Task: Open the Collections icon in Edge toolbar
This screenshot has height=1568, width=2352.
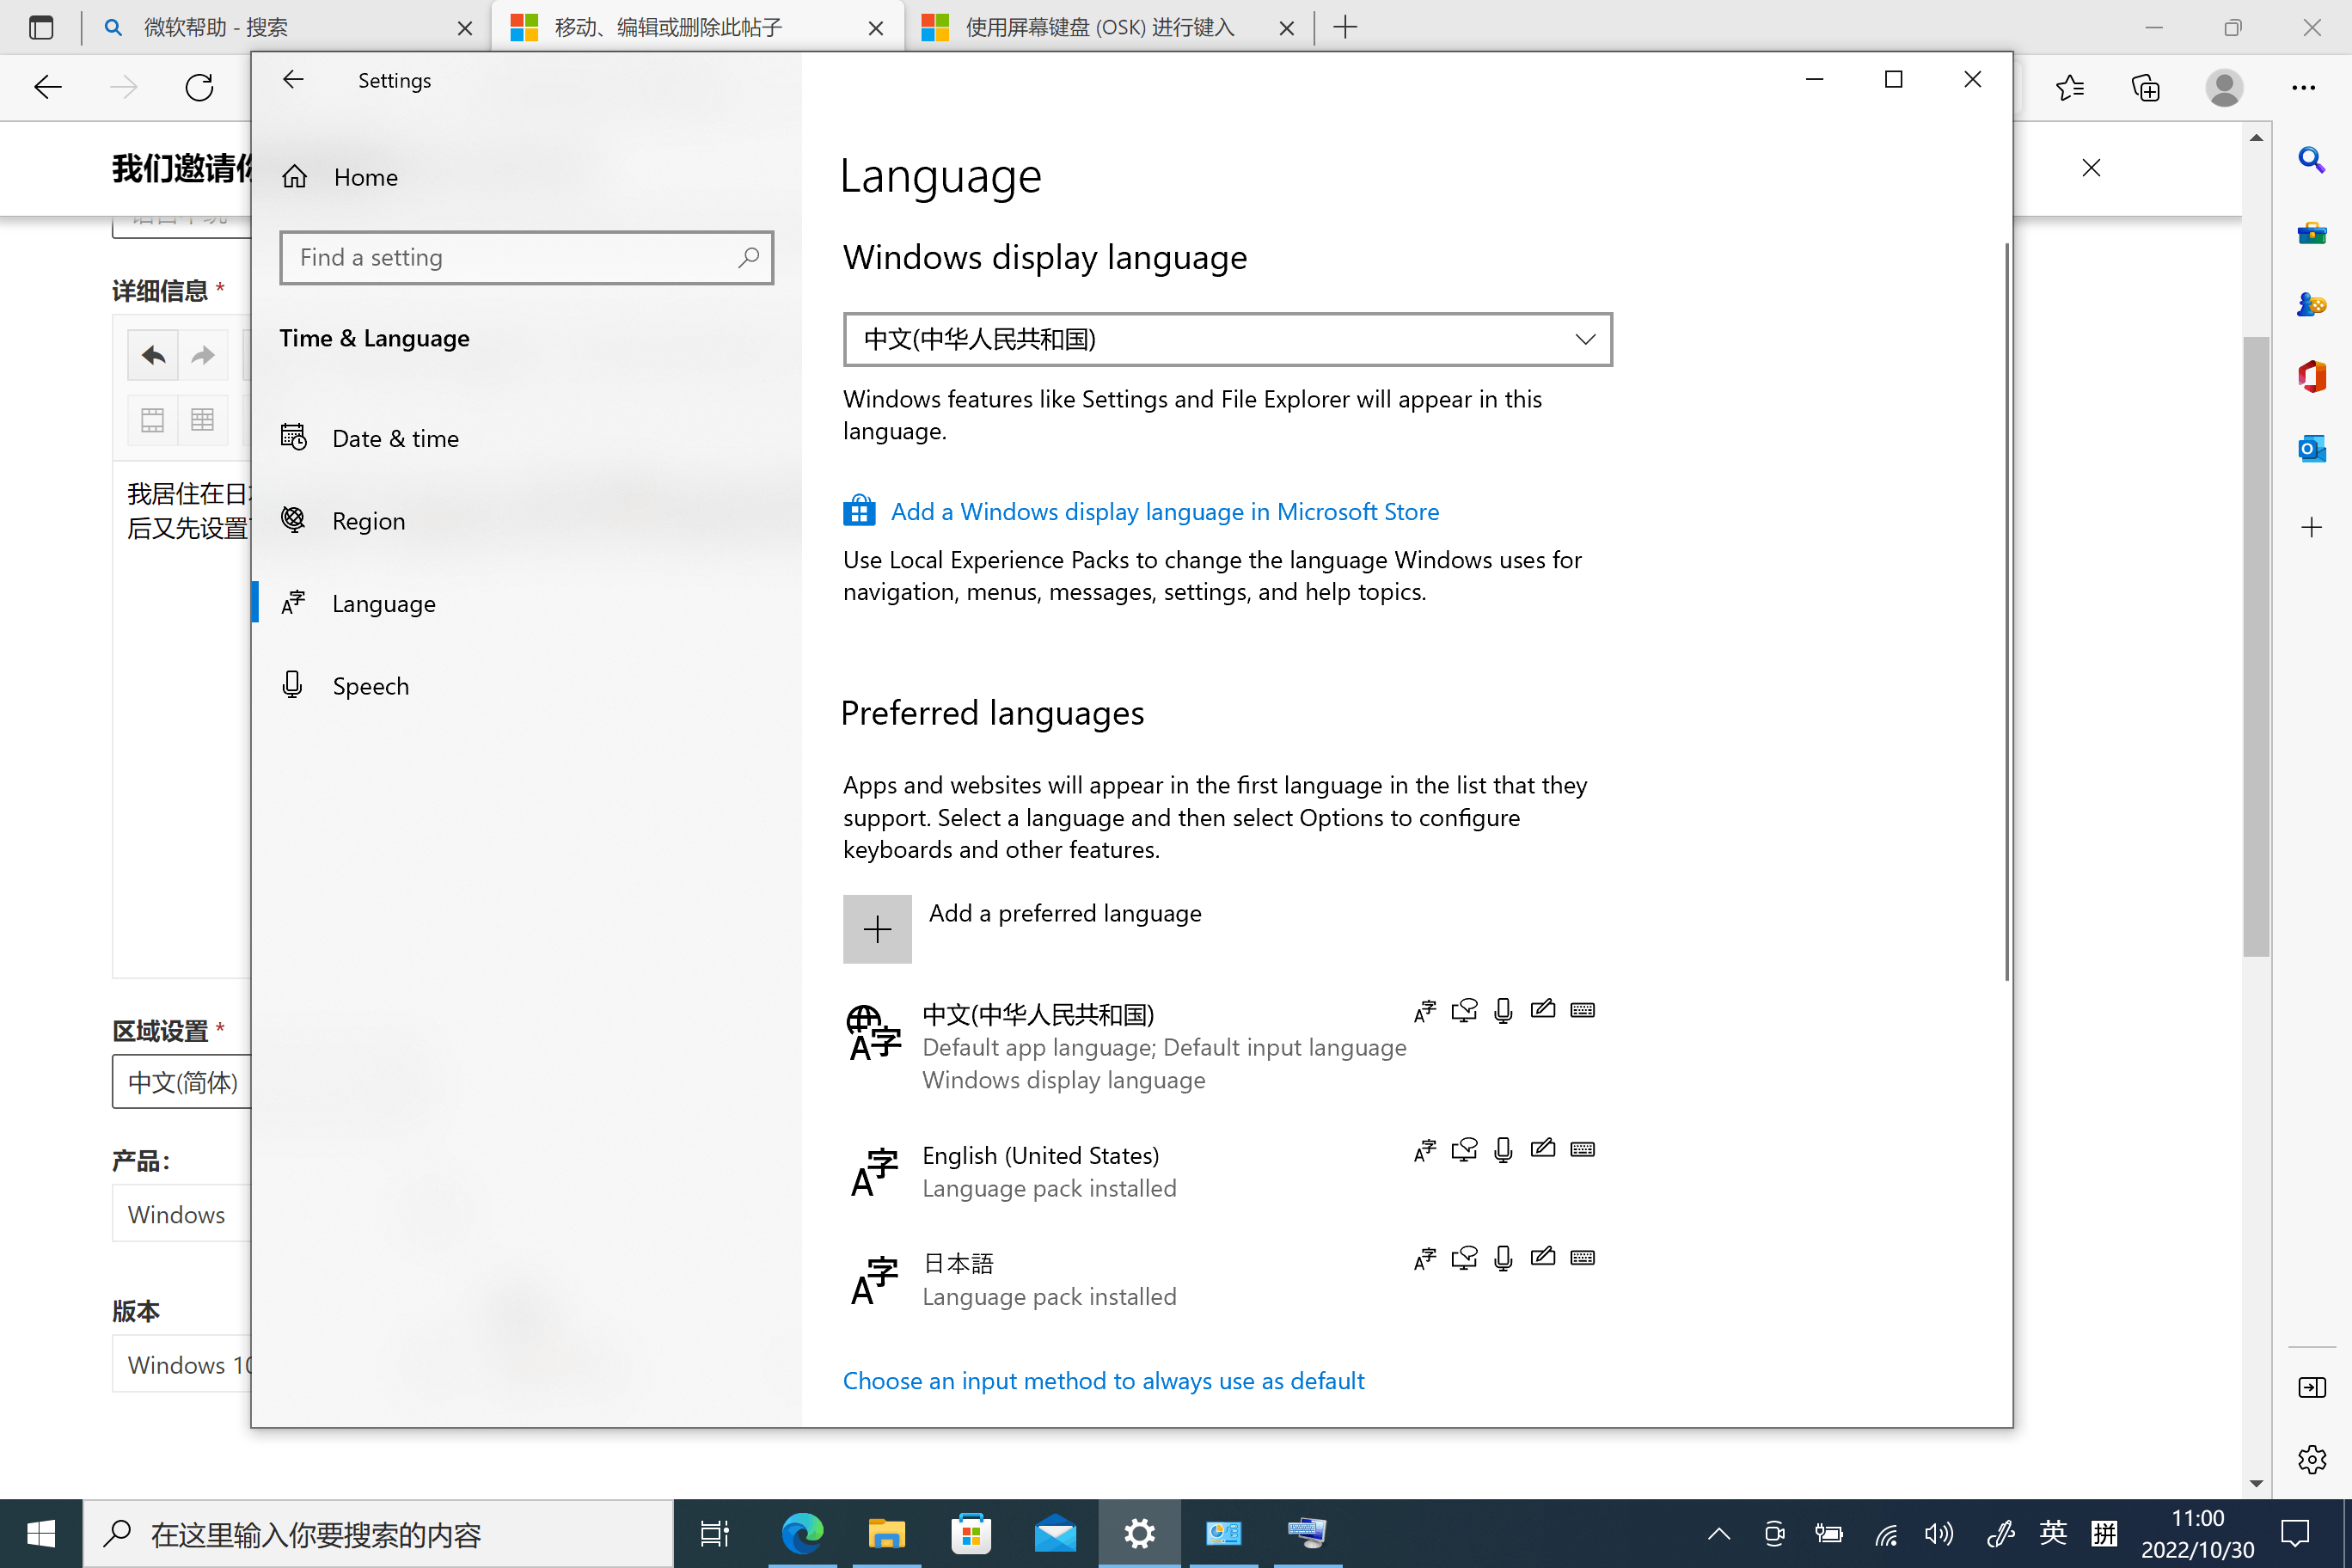Action: [x=2146, y=88]
